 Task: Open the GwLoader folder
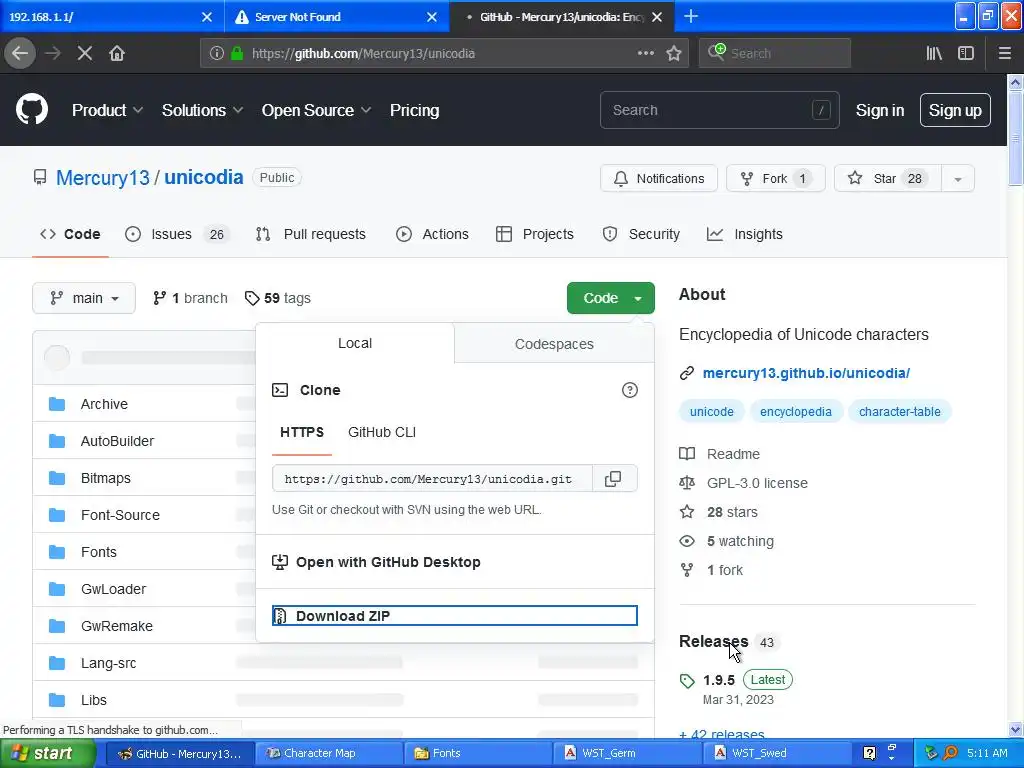114,589
